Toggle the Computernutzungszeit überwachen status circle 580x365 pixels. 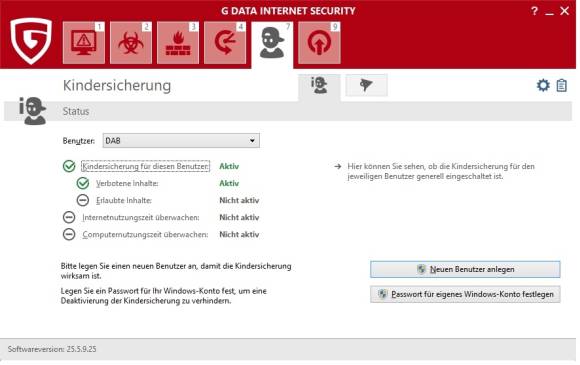[x=69, y=234]
